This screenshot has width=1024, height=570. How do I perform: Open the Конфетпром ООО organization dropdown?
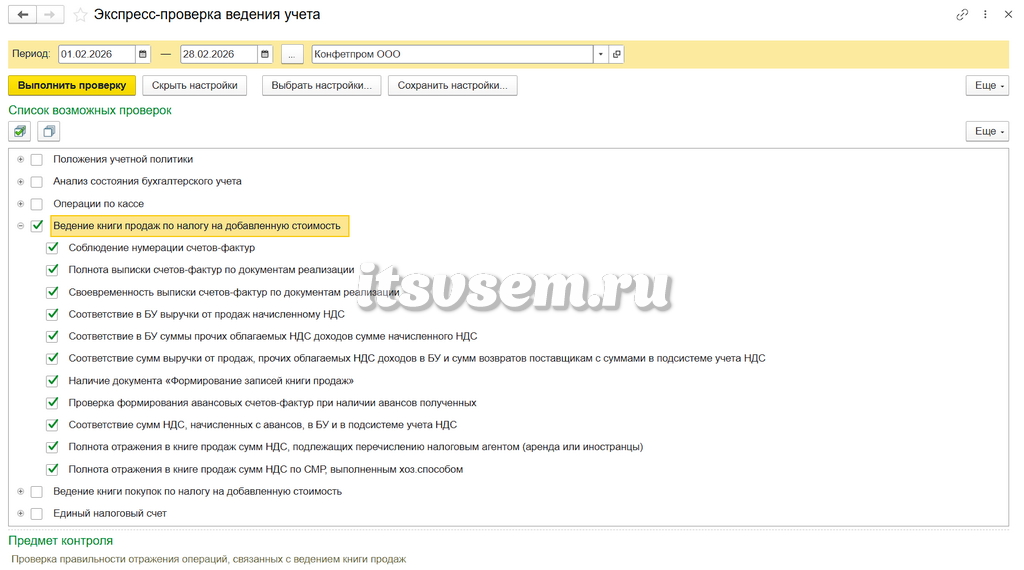601,54
